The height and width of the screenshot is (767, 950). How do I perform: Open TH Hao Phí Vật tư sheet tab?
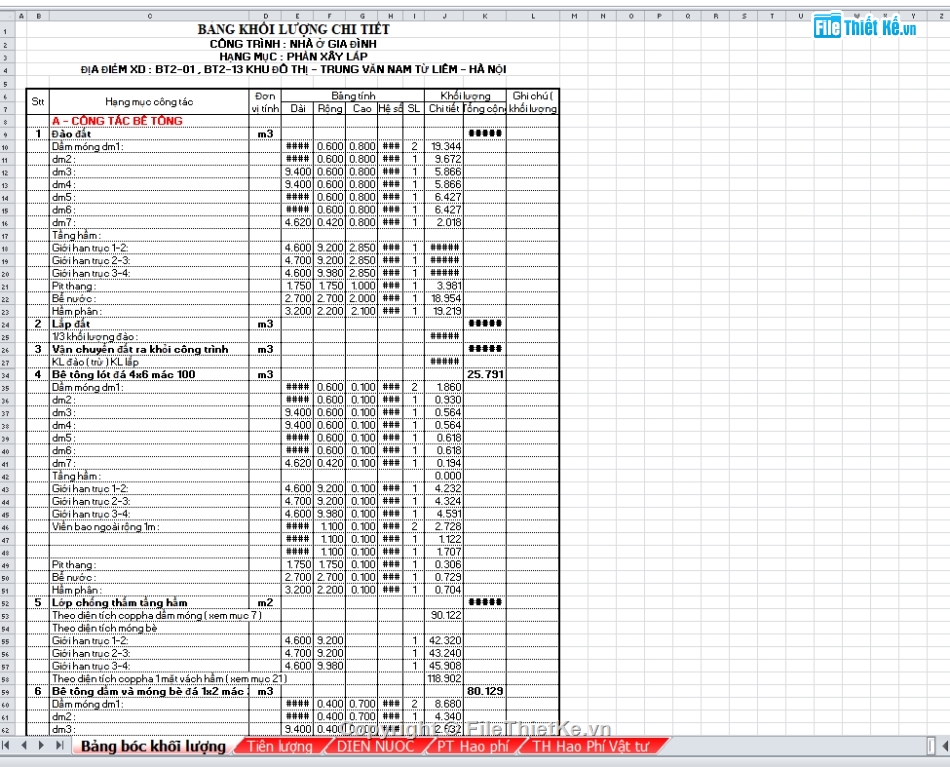pyautogui.click(x=591, y=746)
